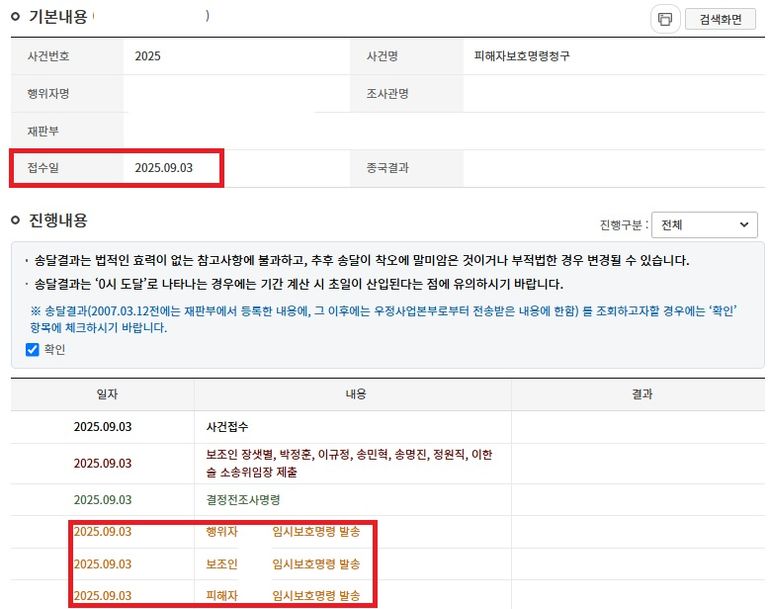Click the 접수일 value 2025.09.03
The image size is (768, 609).
(163, 168)
